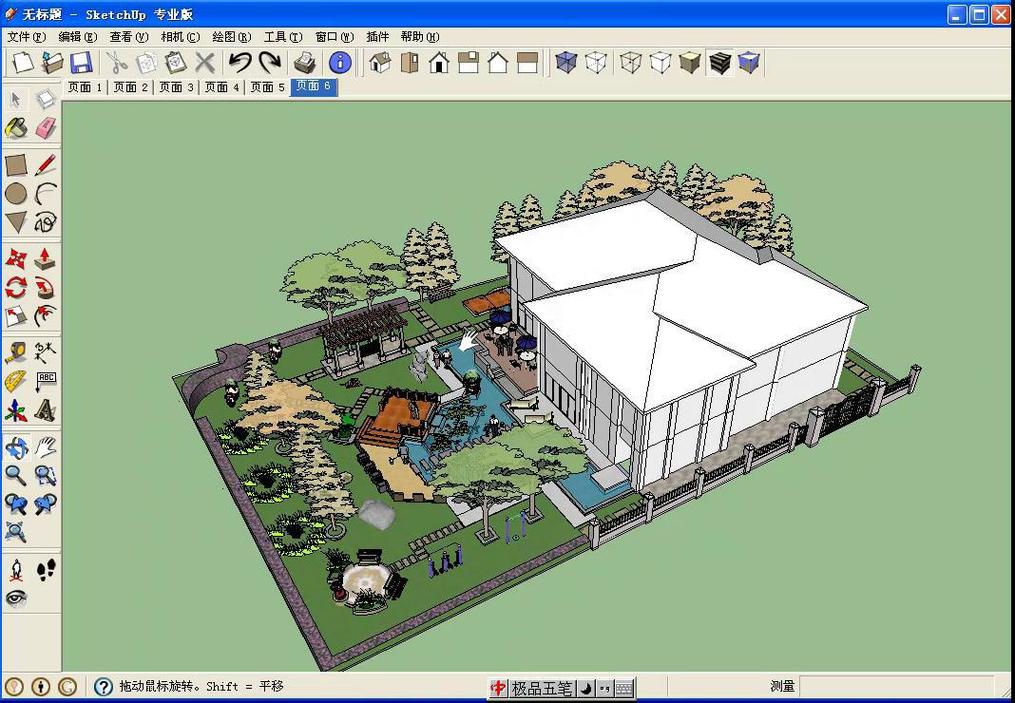The height and width of the screenshot is (703, 1015).
Task: Select the 3D Text tool
Action: point(45,410)
